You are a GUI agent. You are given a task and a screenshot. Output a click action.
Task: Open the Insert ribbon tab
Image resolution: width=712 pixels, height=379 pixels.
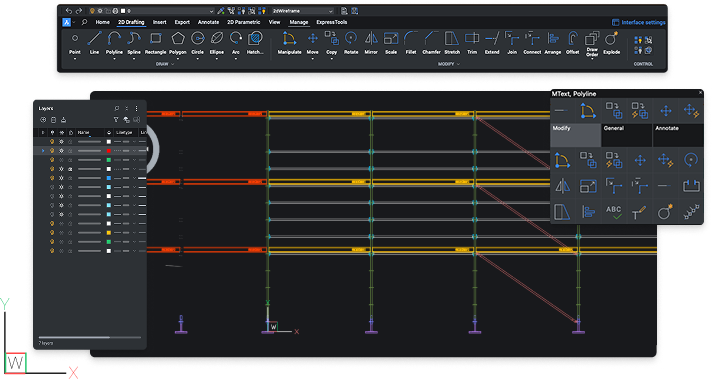pyautogui.click(x=159, y=22)
